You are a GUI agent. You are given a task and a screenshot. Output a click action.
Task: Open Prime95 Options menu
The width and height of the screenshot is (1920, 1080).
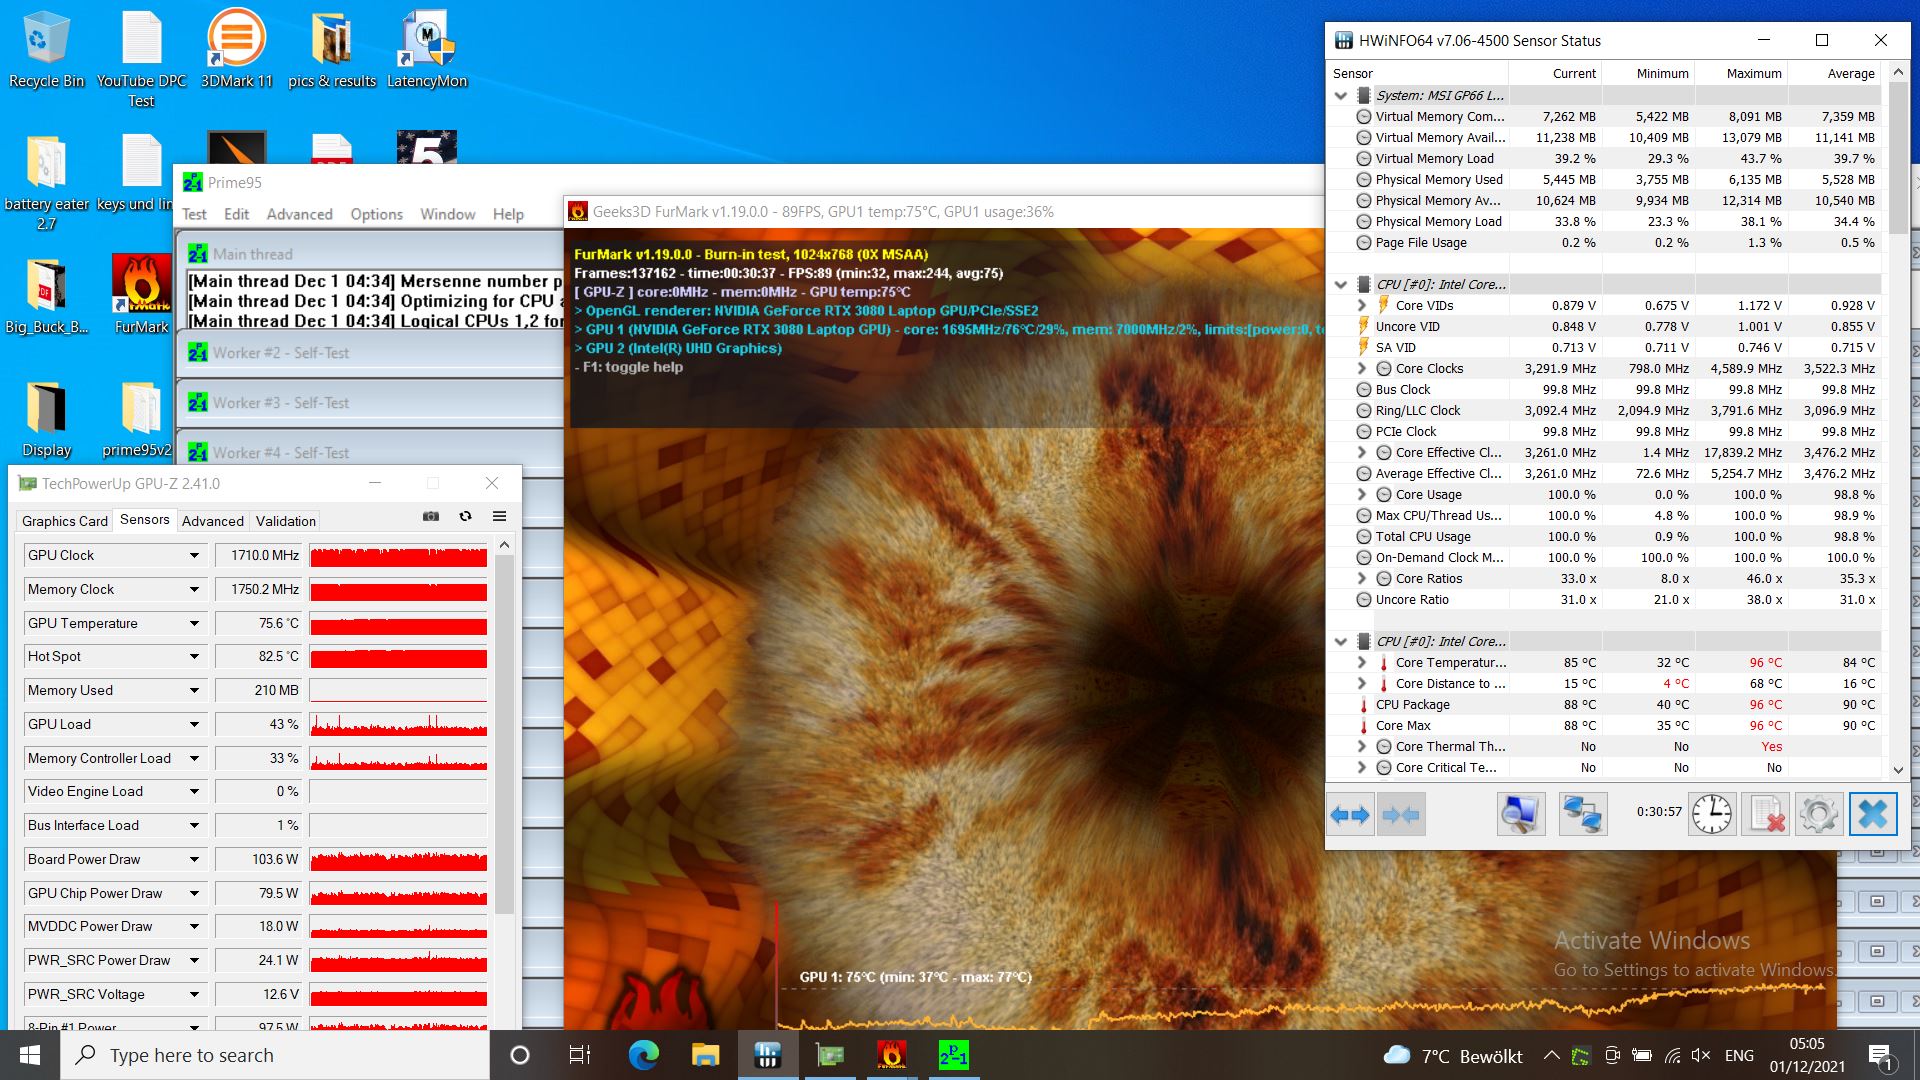[377, 214]
